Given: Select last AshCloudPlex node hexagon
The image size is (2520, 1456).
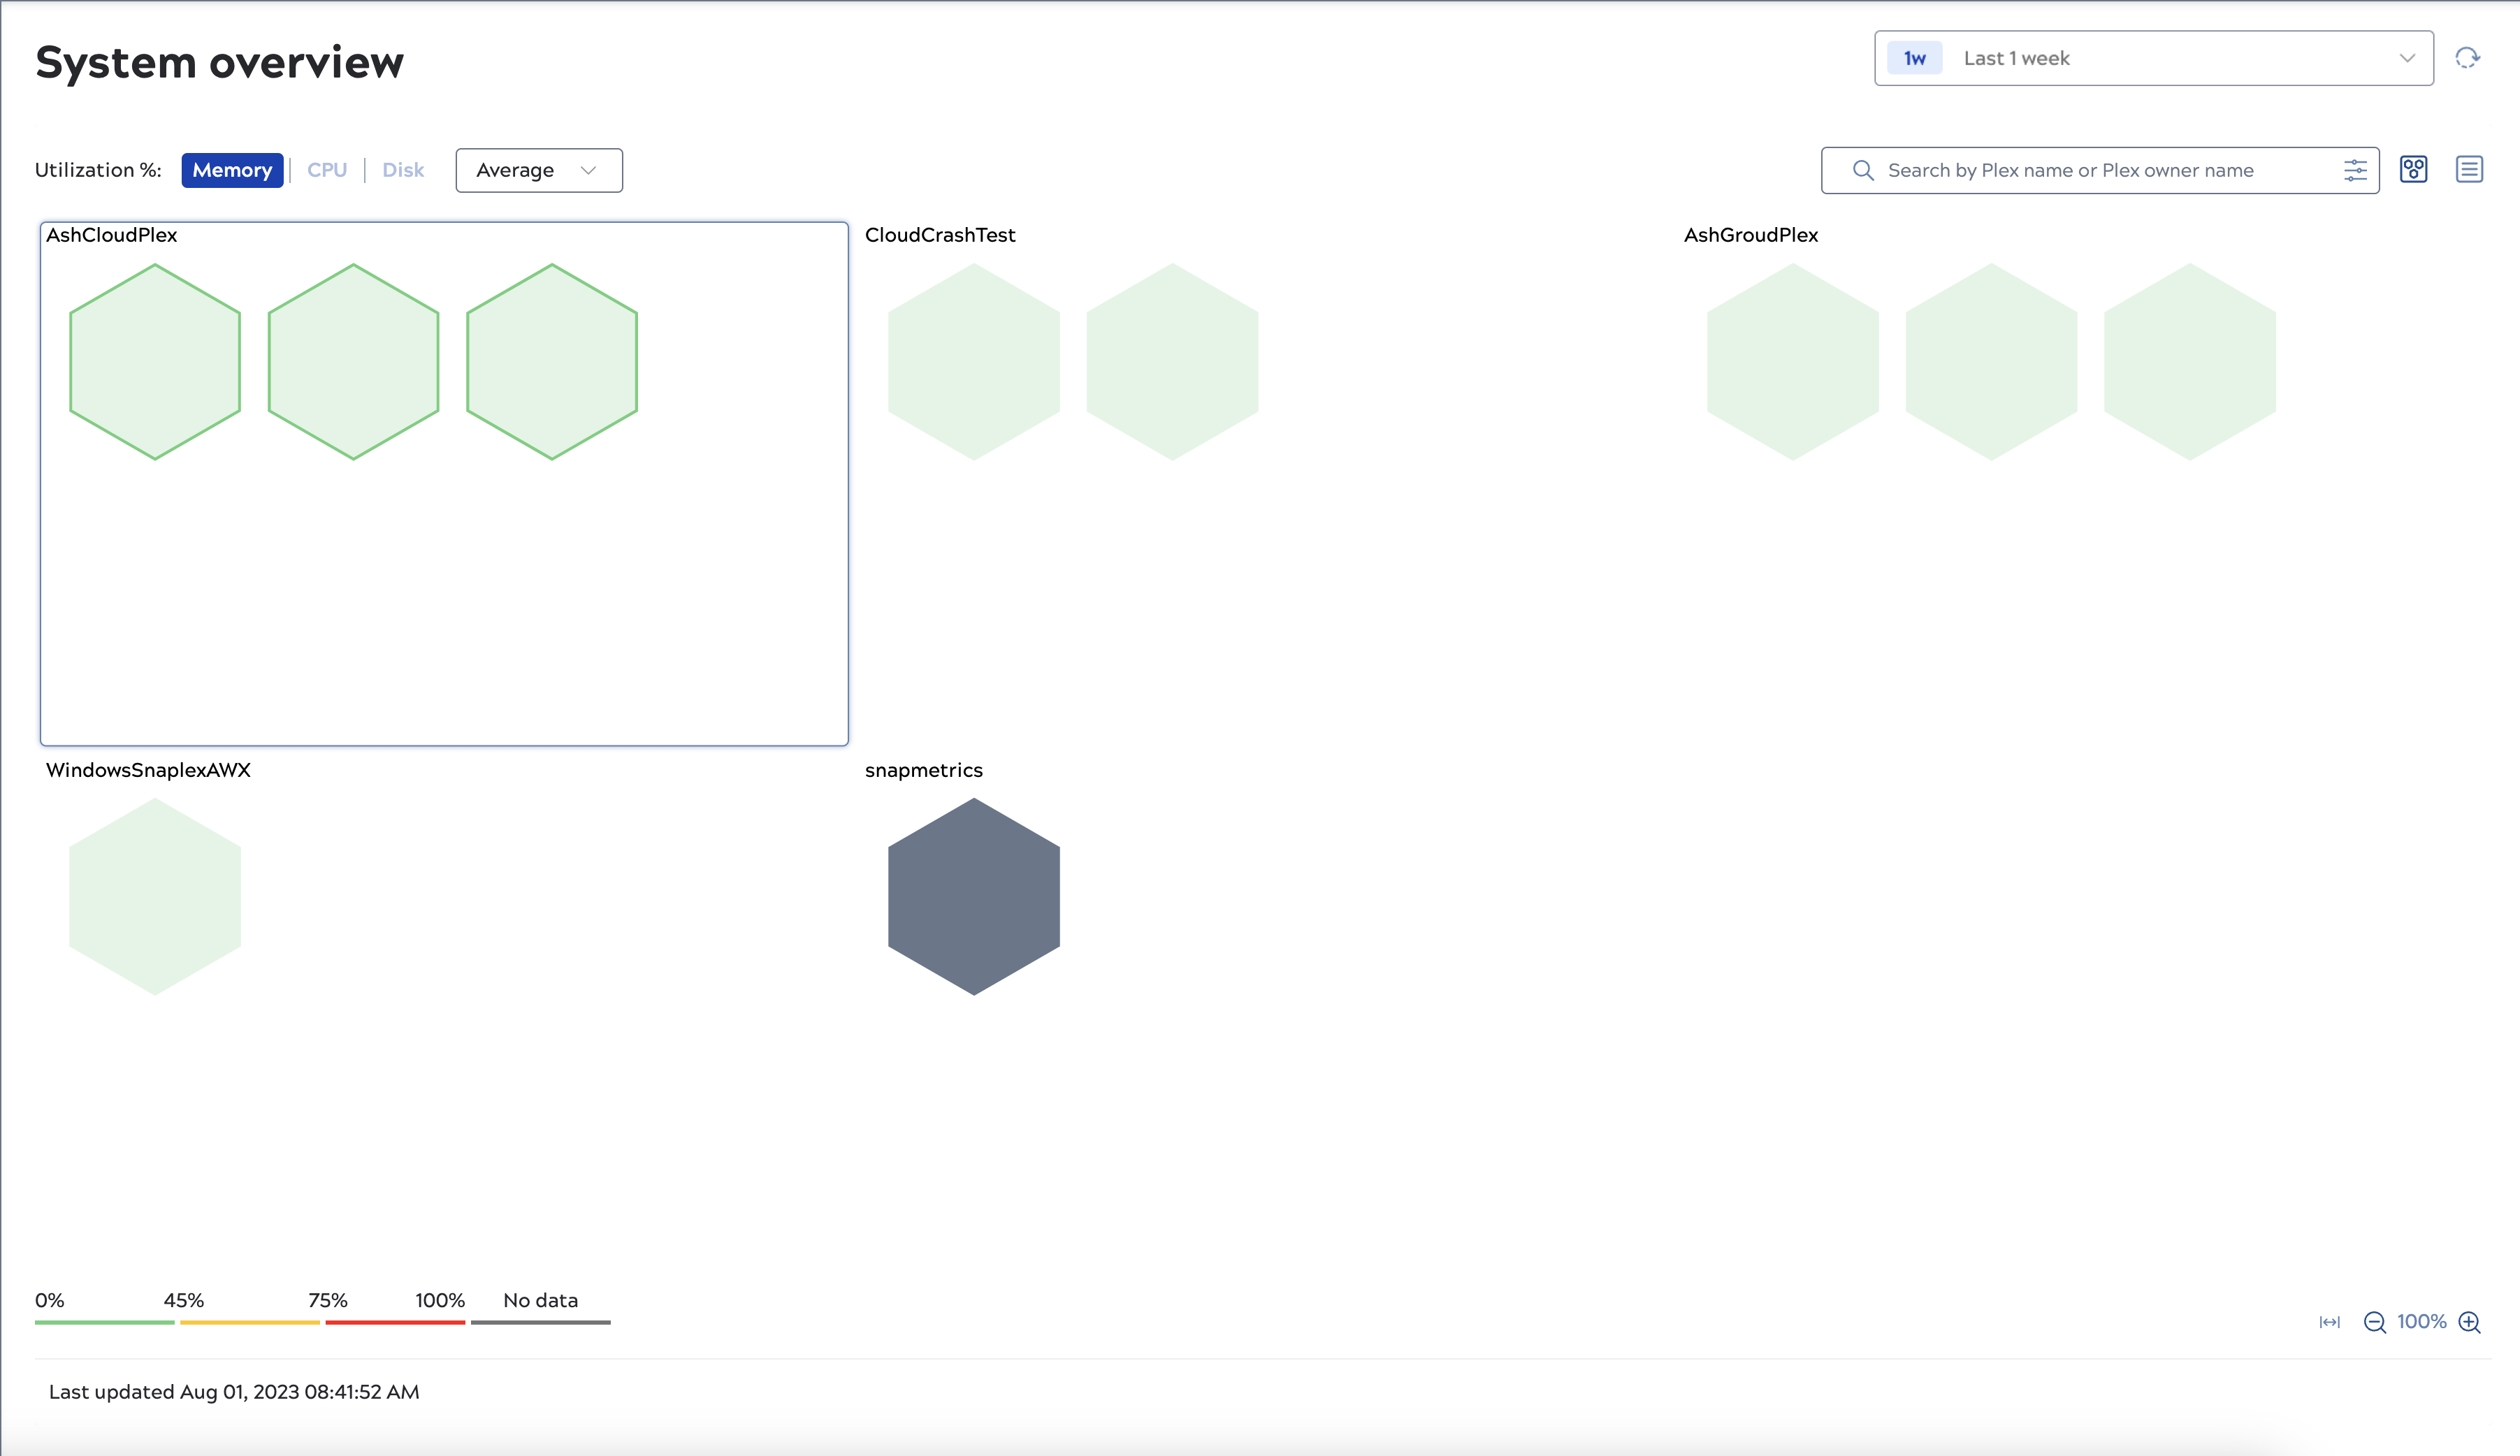Looking at the screenshot, I should [x=552, y=362].
